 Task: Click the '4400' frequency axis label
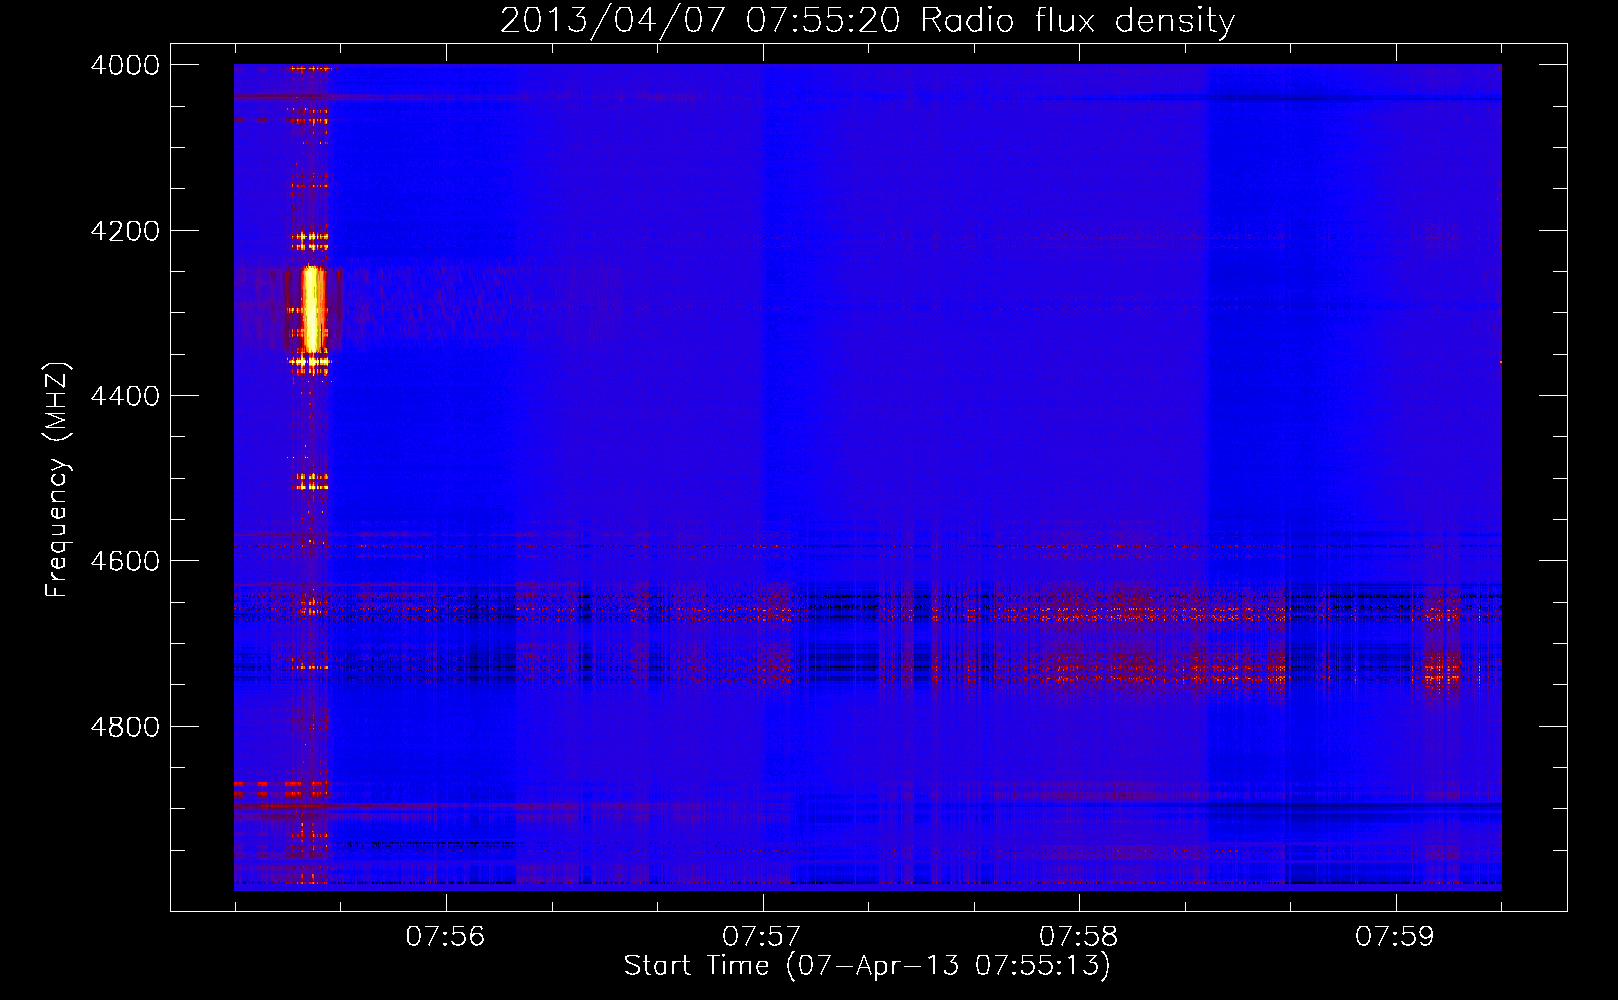pyautogui.click(x=125, y=396)
